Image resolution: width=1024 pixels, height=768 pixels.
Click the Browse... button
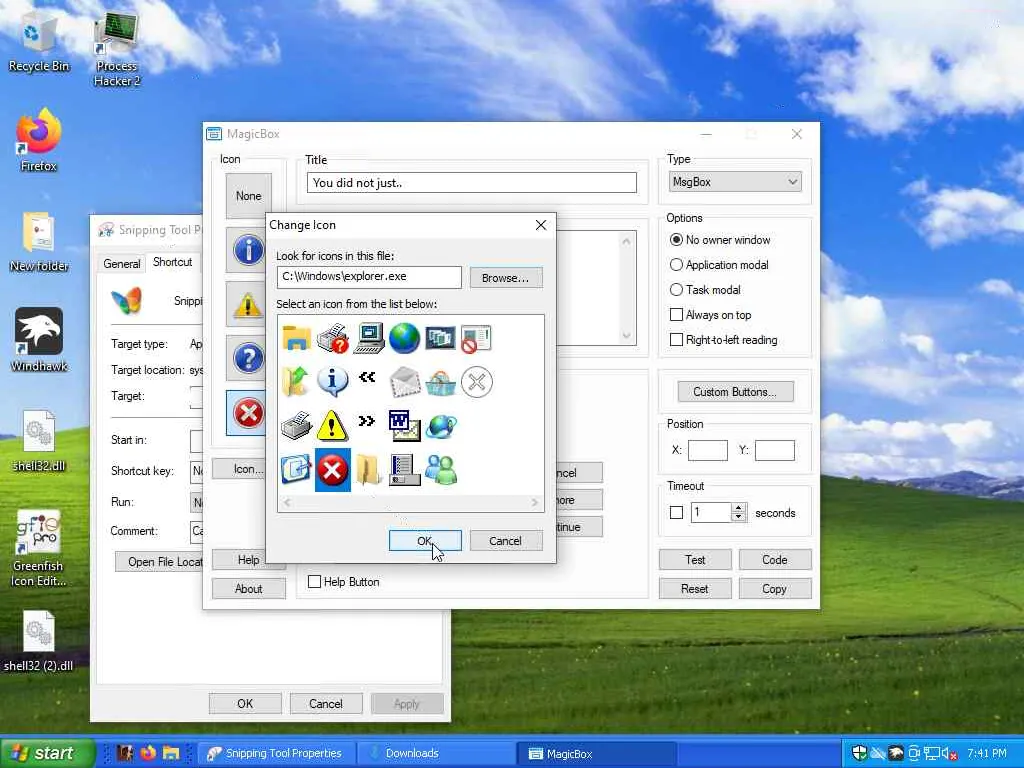(x=505, y=278)
